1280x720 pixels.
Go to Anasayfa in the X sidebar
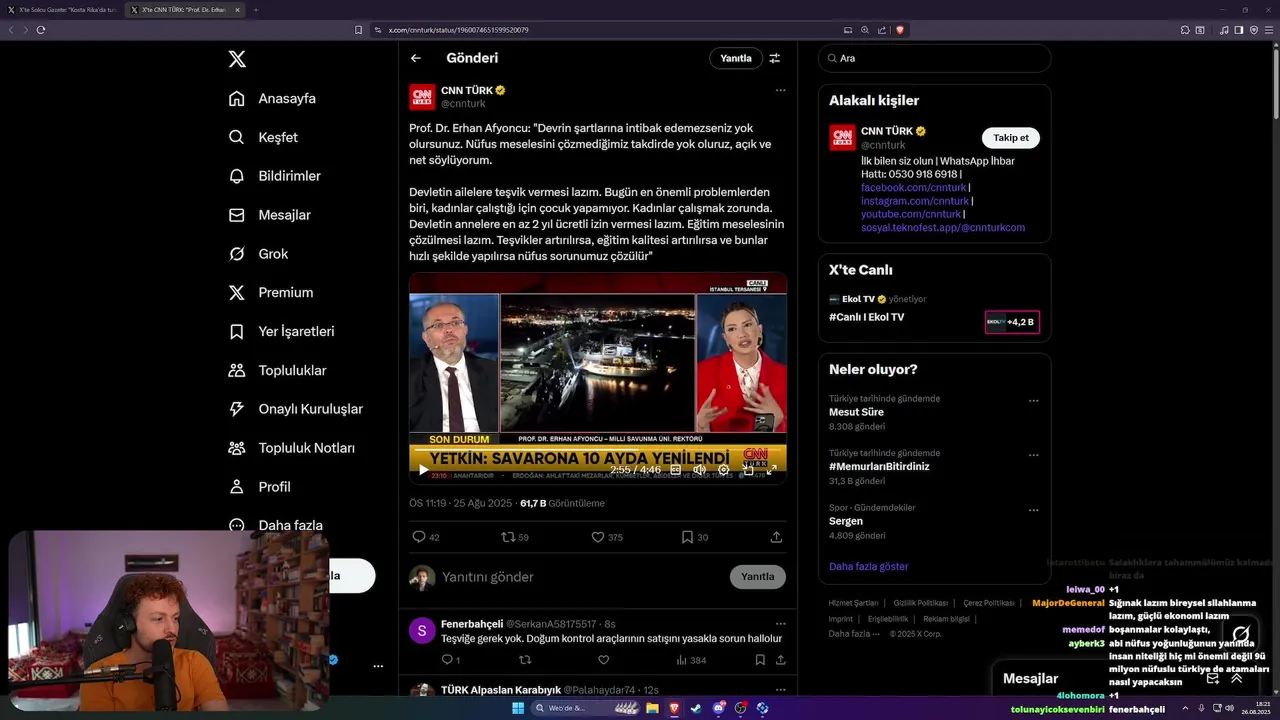(x=272, y=98)
